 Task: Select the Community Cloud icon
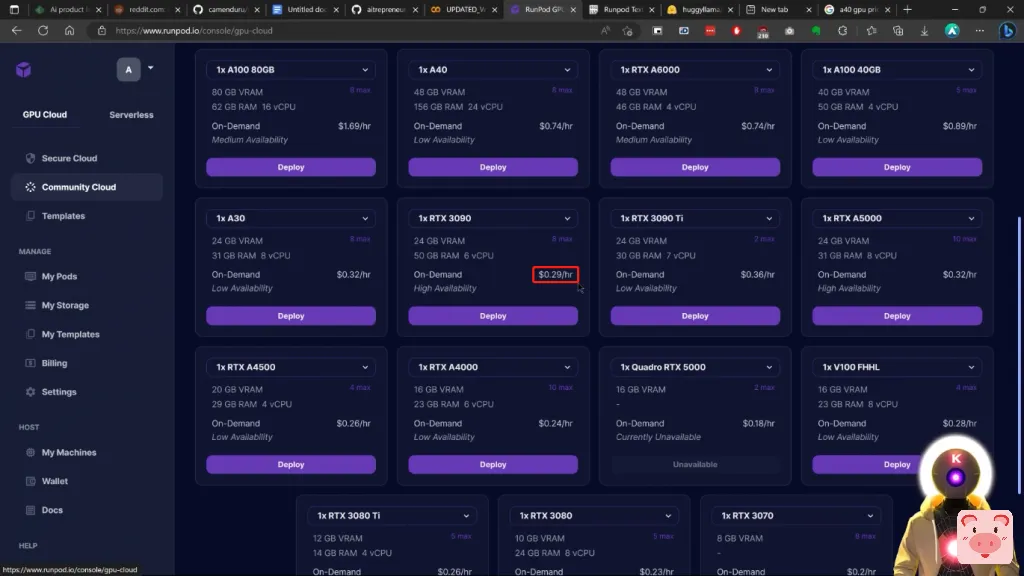[x=30, y=187]
